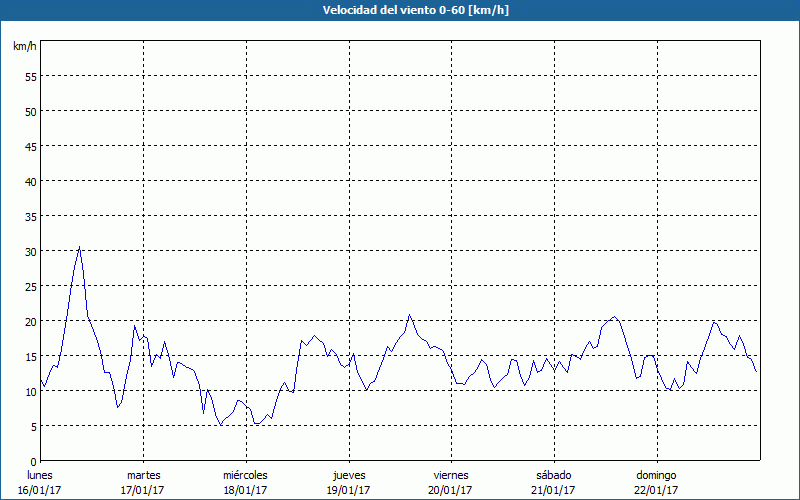This screenshot has width=800, height=500.
Task: Click the 50 tick label on the y-axis
Action: point(30,111)
